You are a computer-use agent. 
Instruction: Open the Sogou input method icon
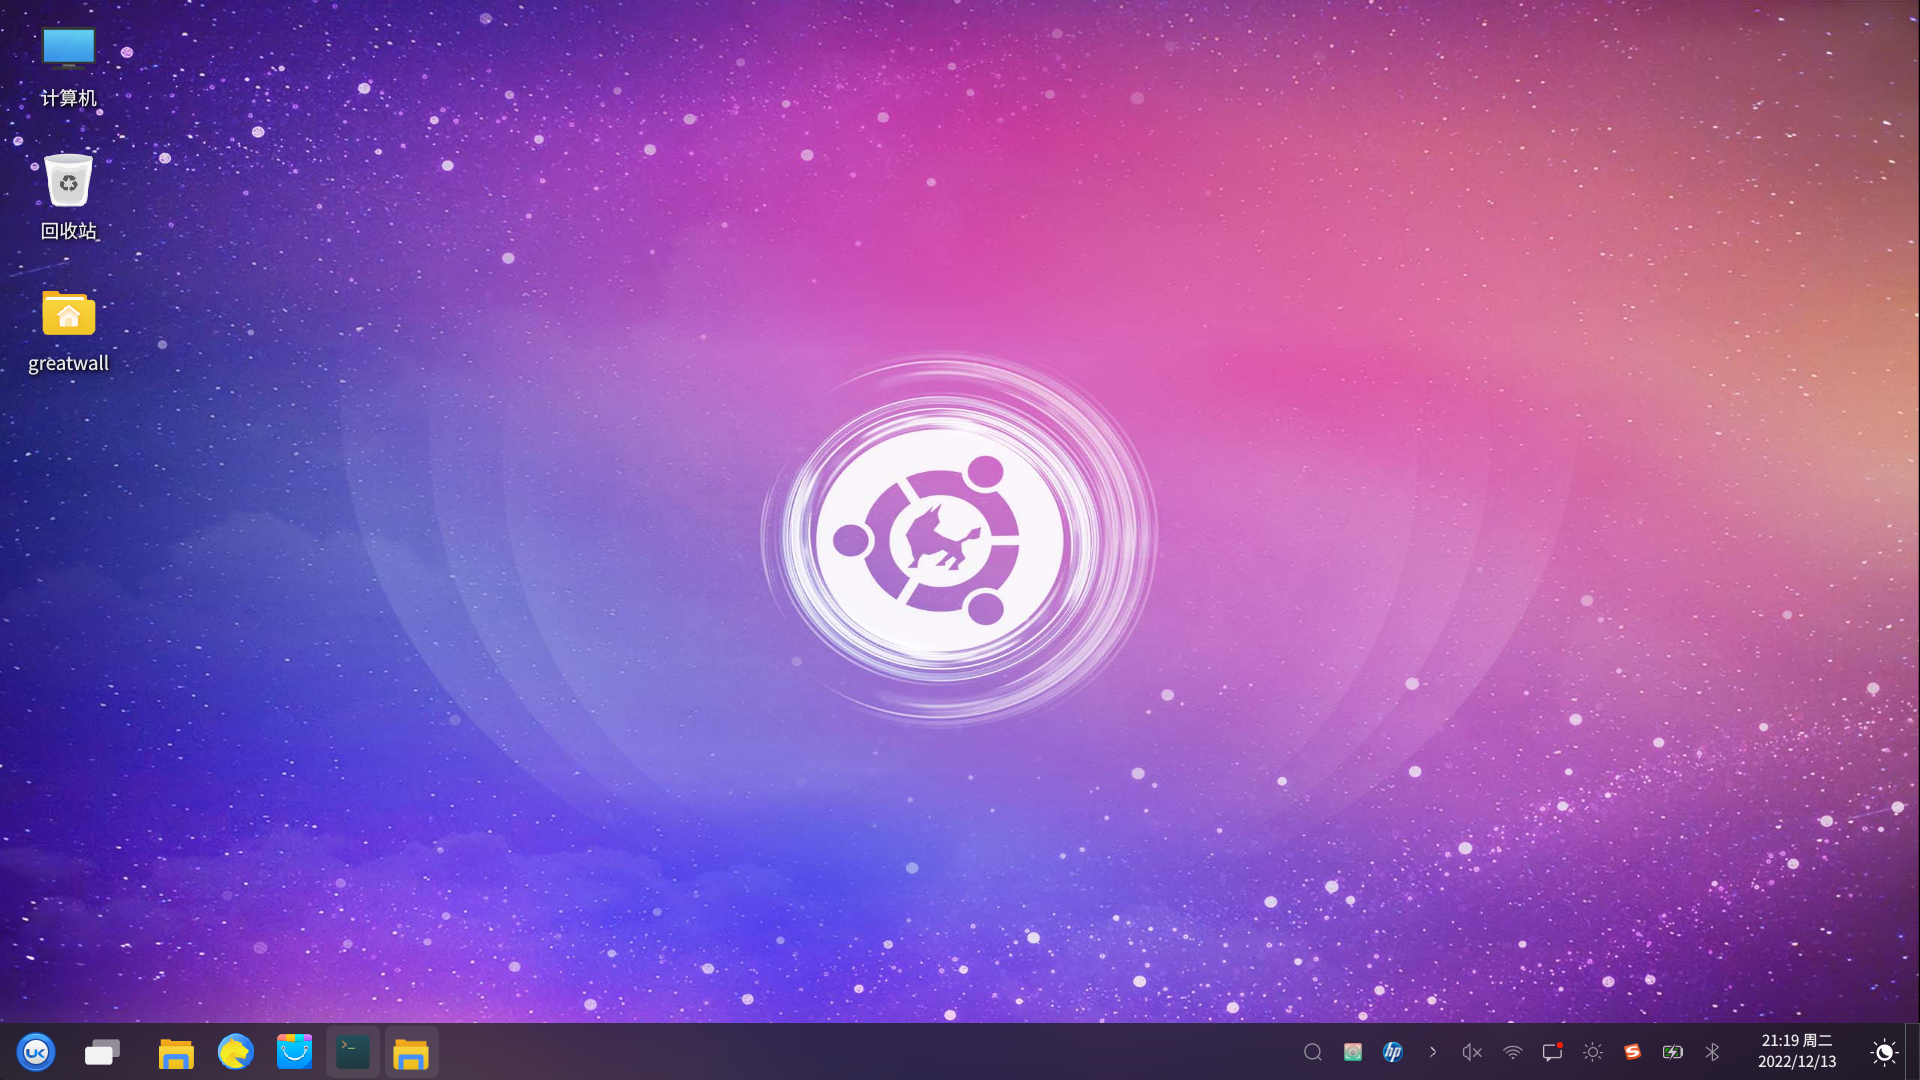coord(1632,1052)
